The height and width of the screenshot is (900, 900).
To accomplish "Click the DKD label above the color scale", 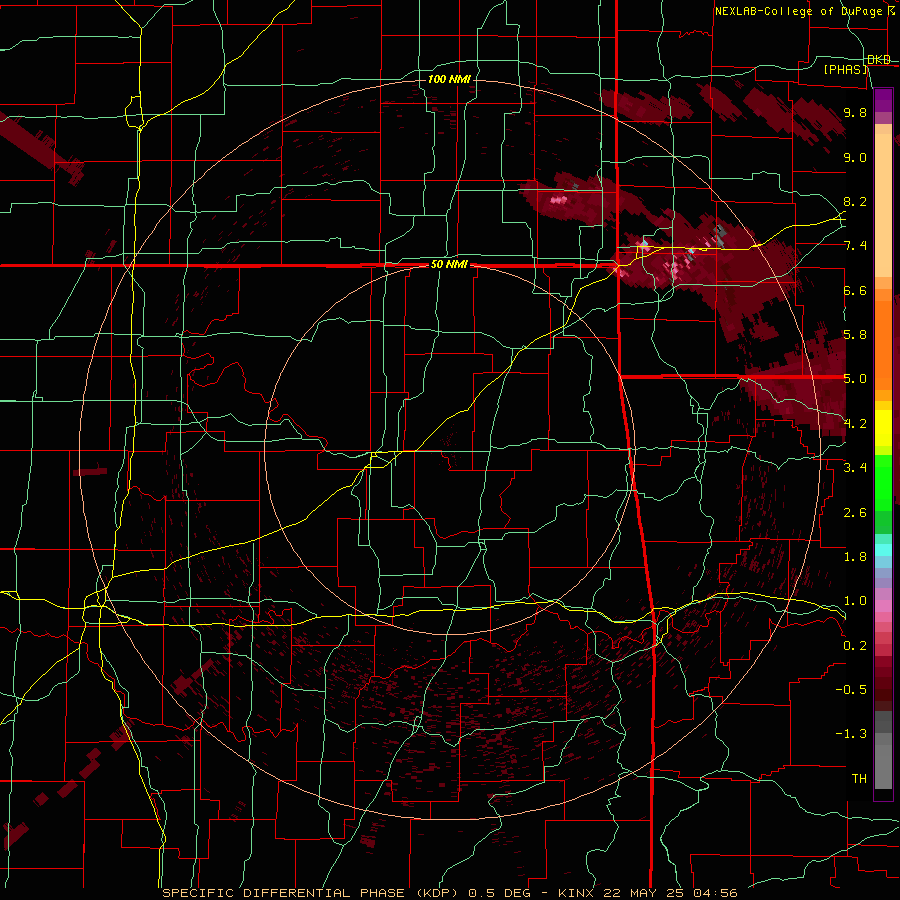I will coord(879,60).
